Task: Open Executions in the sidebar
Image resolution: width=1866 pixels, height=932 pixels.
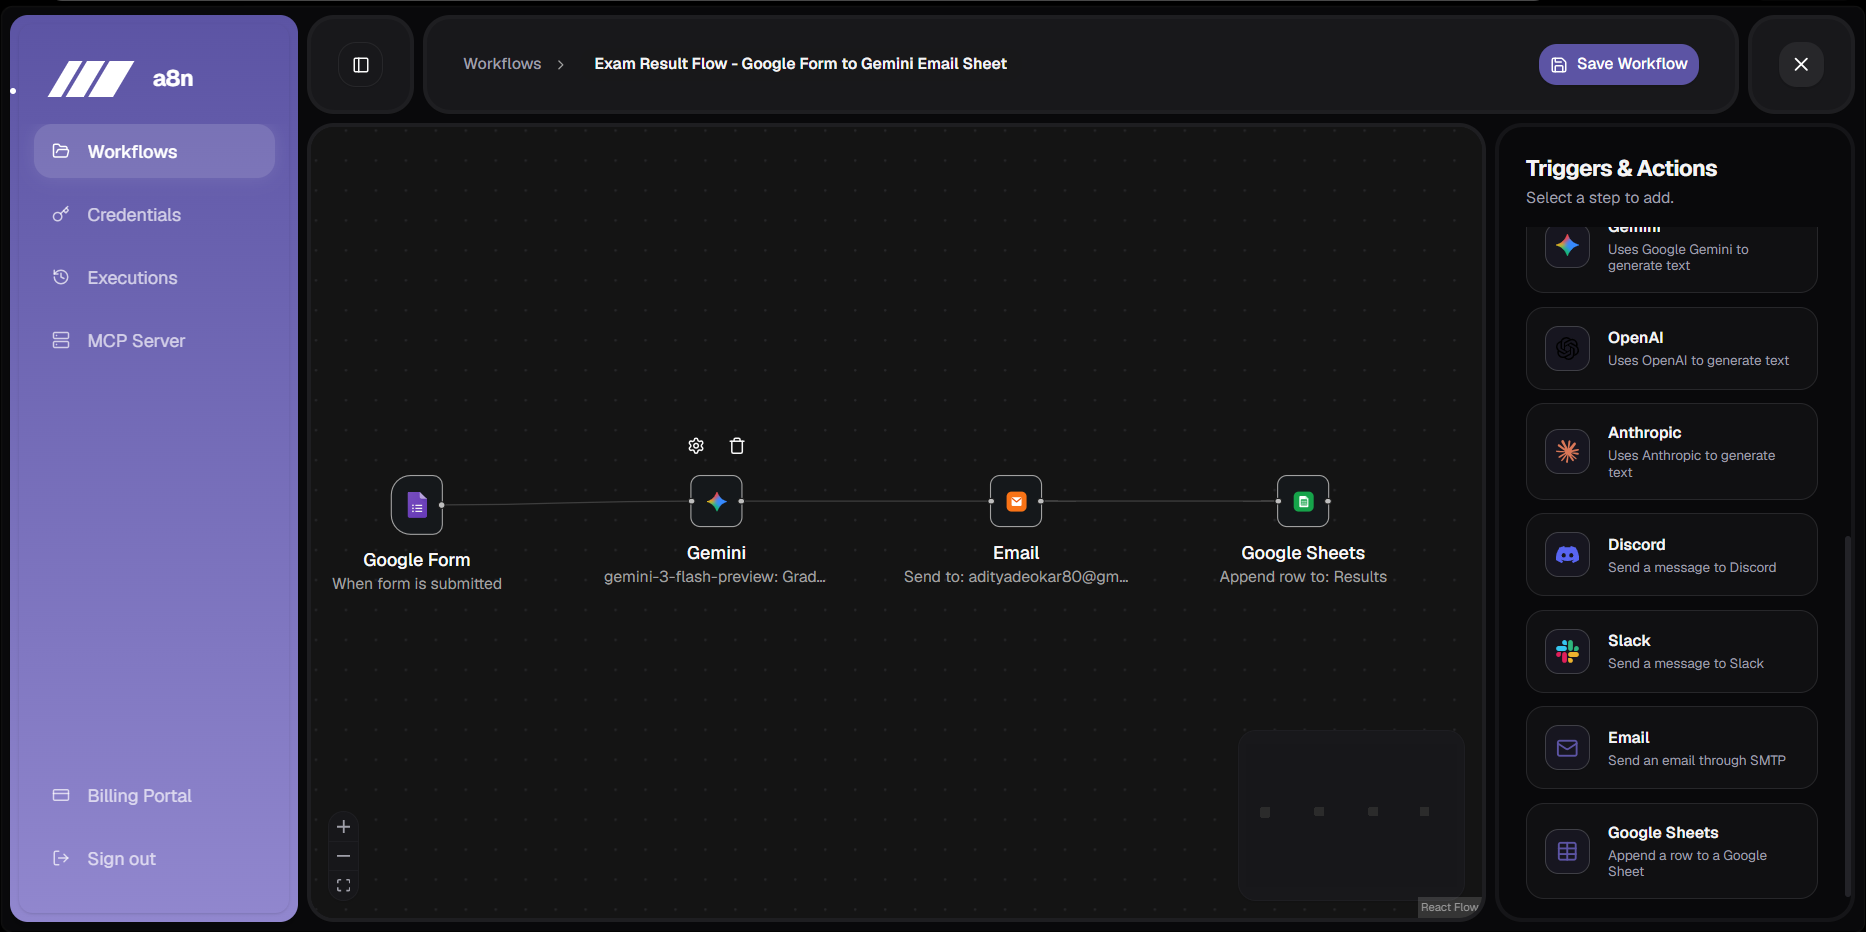Action: click(x=154, y=278)
